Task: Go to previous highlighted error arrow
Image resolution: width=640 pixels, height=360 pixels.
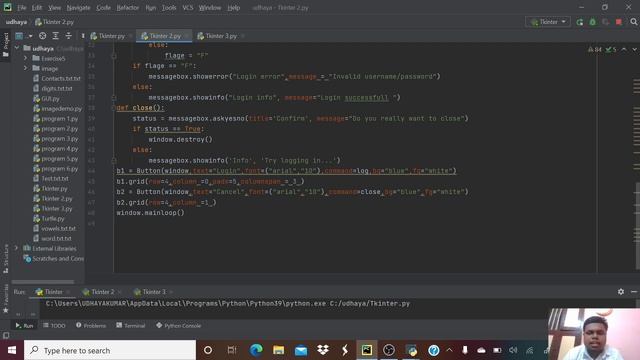Action: 624,49
